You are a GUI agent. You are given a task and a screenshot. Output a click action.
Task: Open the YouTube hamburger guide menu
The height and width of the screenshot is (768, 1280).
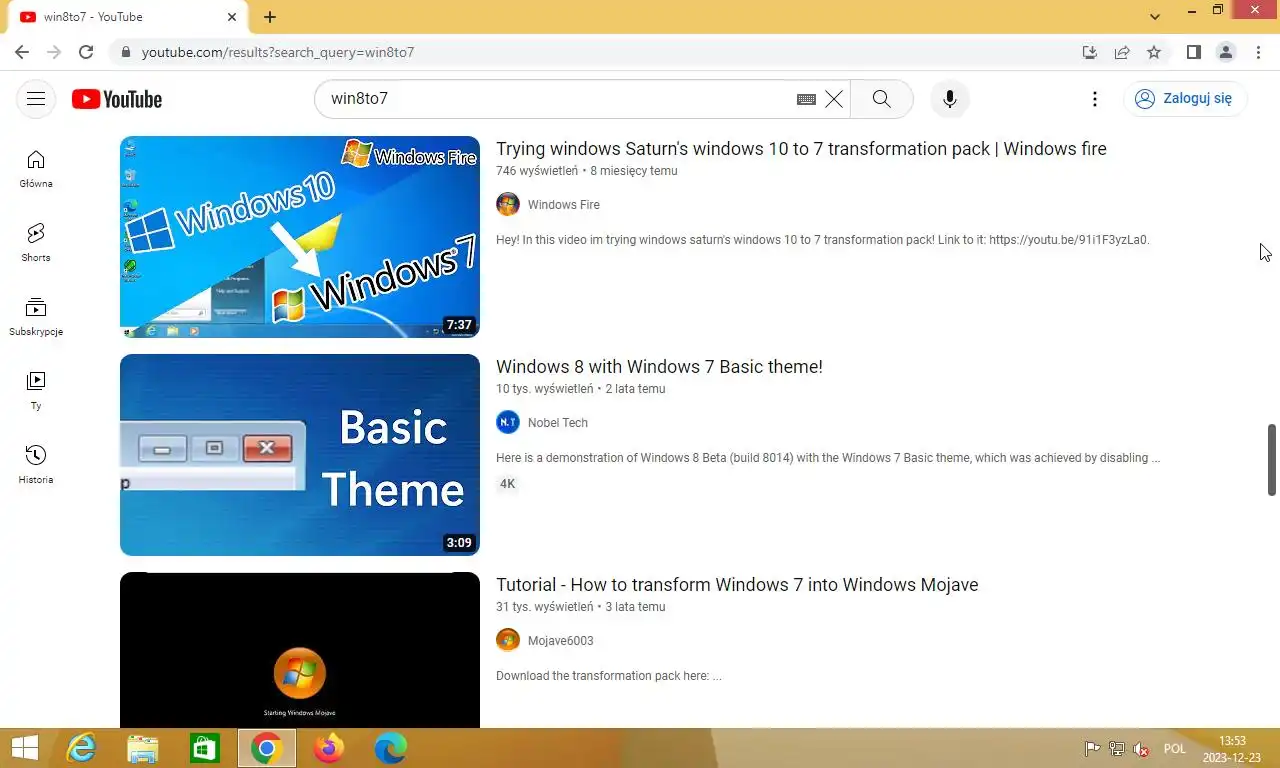pyautogui.click(x=36, y=99)
